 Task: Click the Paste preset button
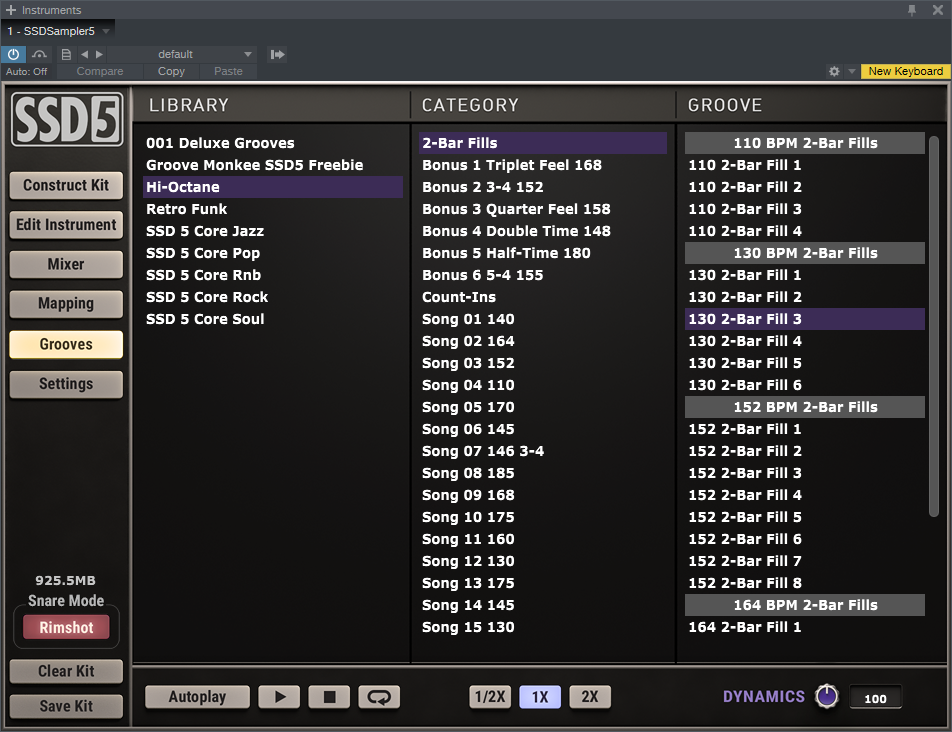coord(228,71)
